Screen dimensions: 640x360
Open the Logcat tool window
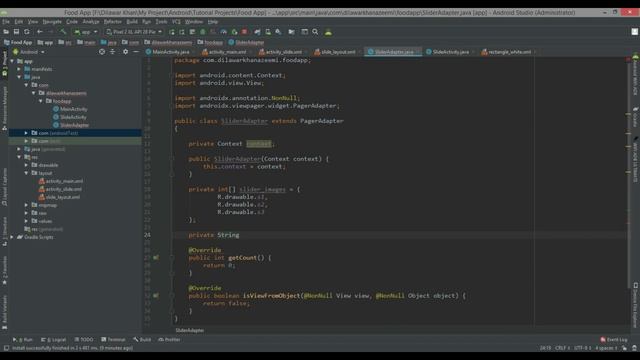click(53, 340)
